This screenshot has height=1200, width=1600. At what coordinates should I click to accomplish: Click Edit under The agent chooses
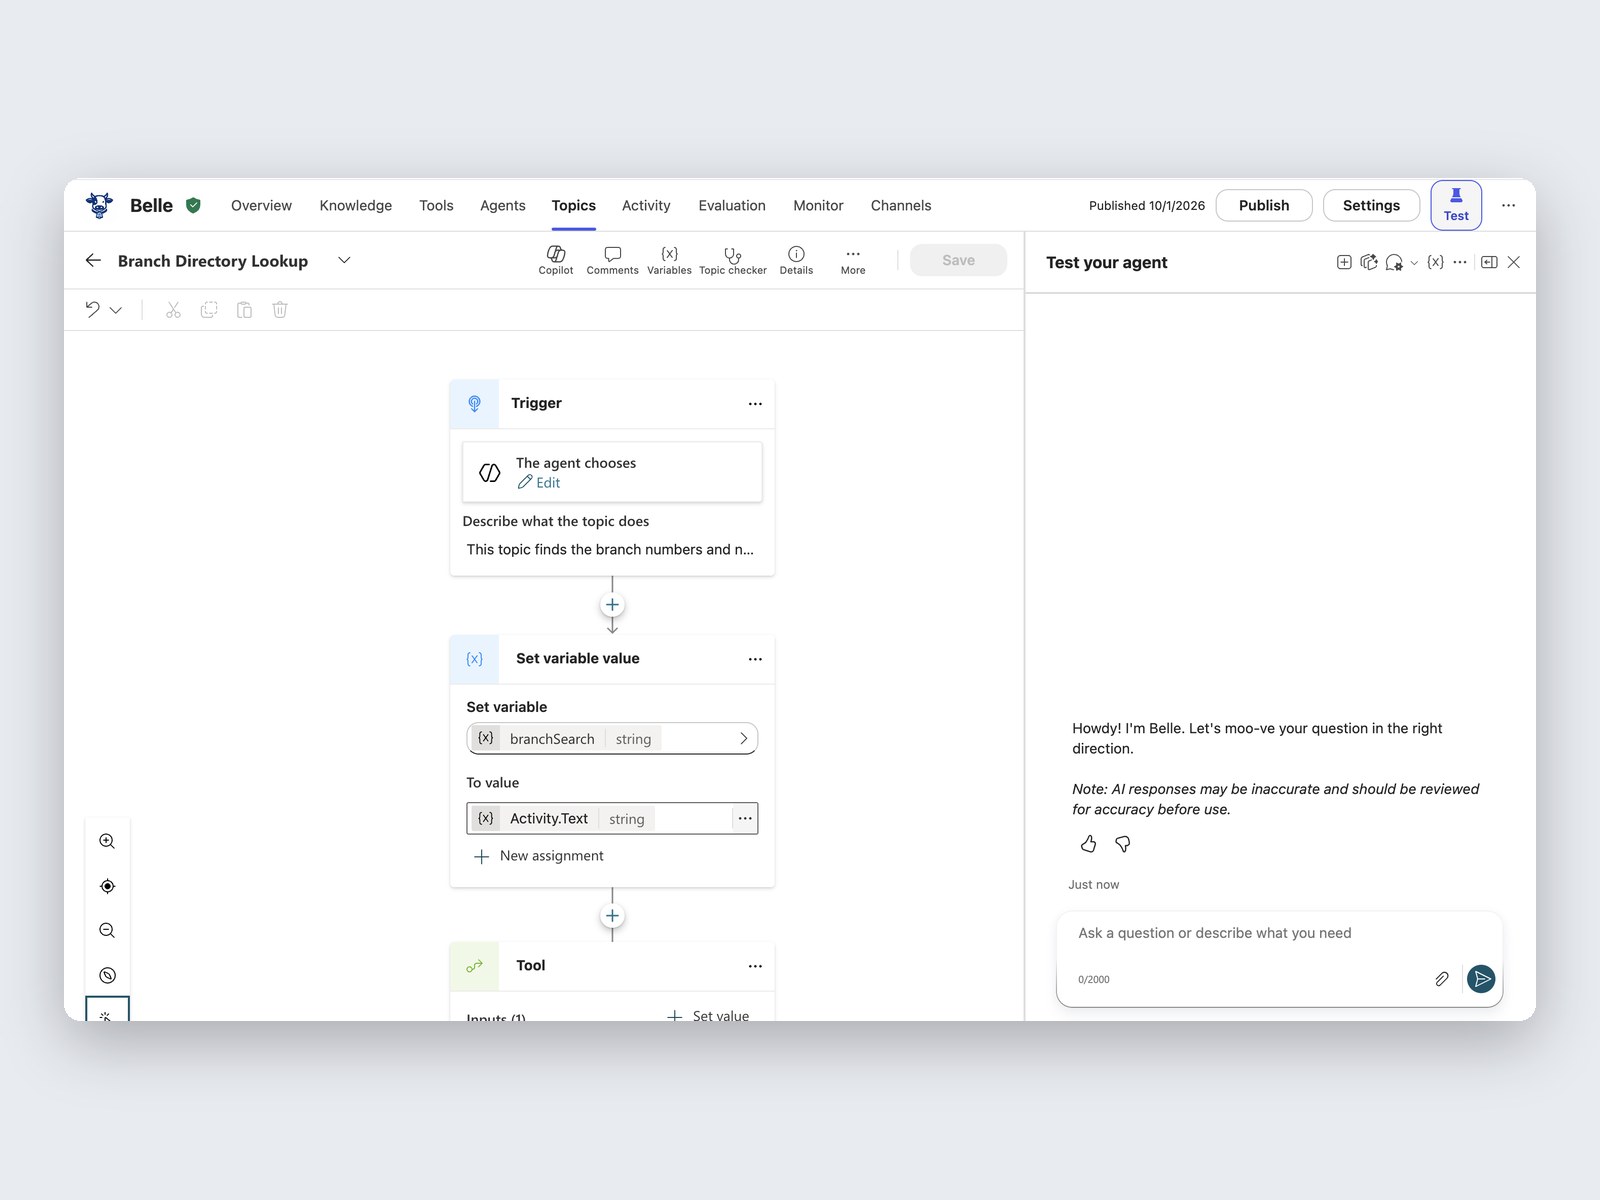point(539,482)
